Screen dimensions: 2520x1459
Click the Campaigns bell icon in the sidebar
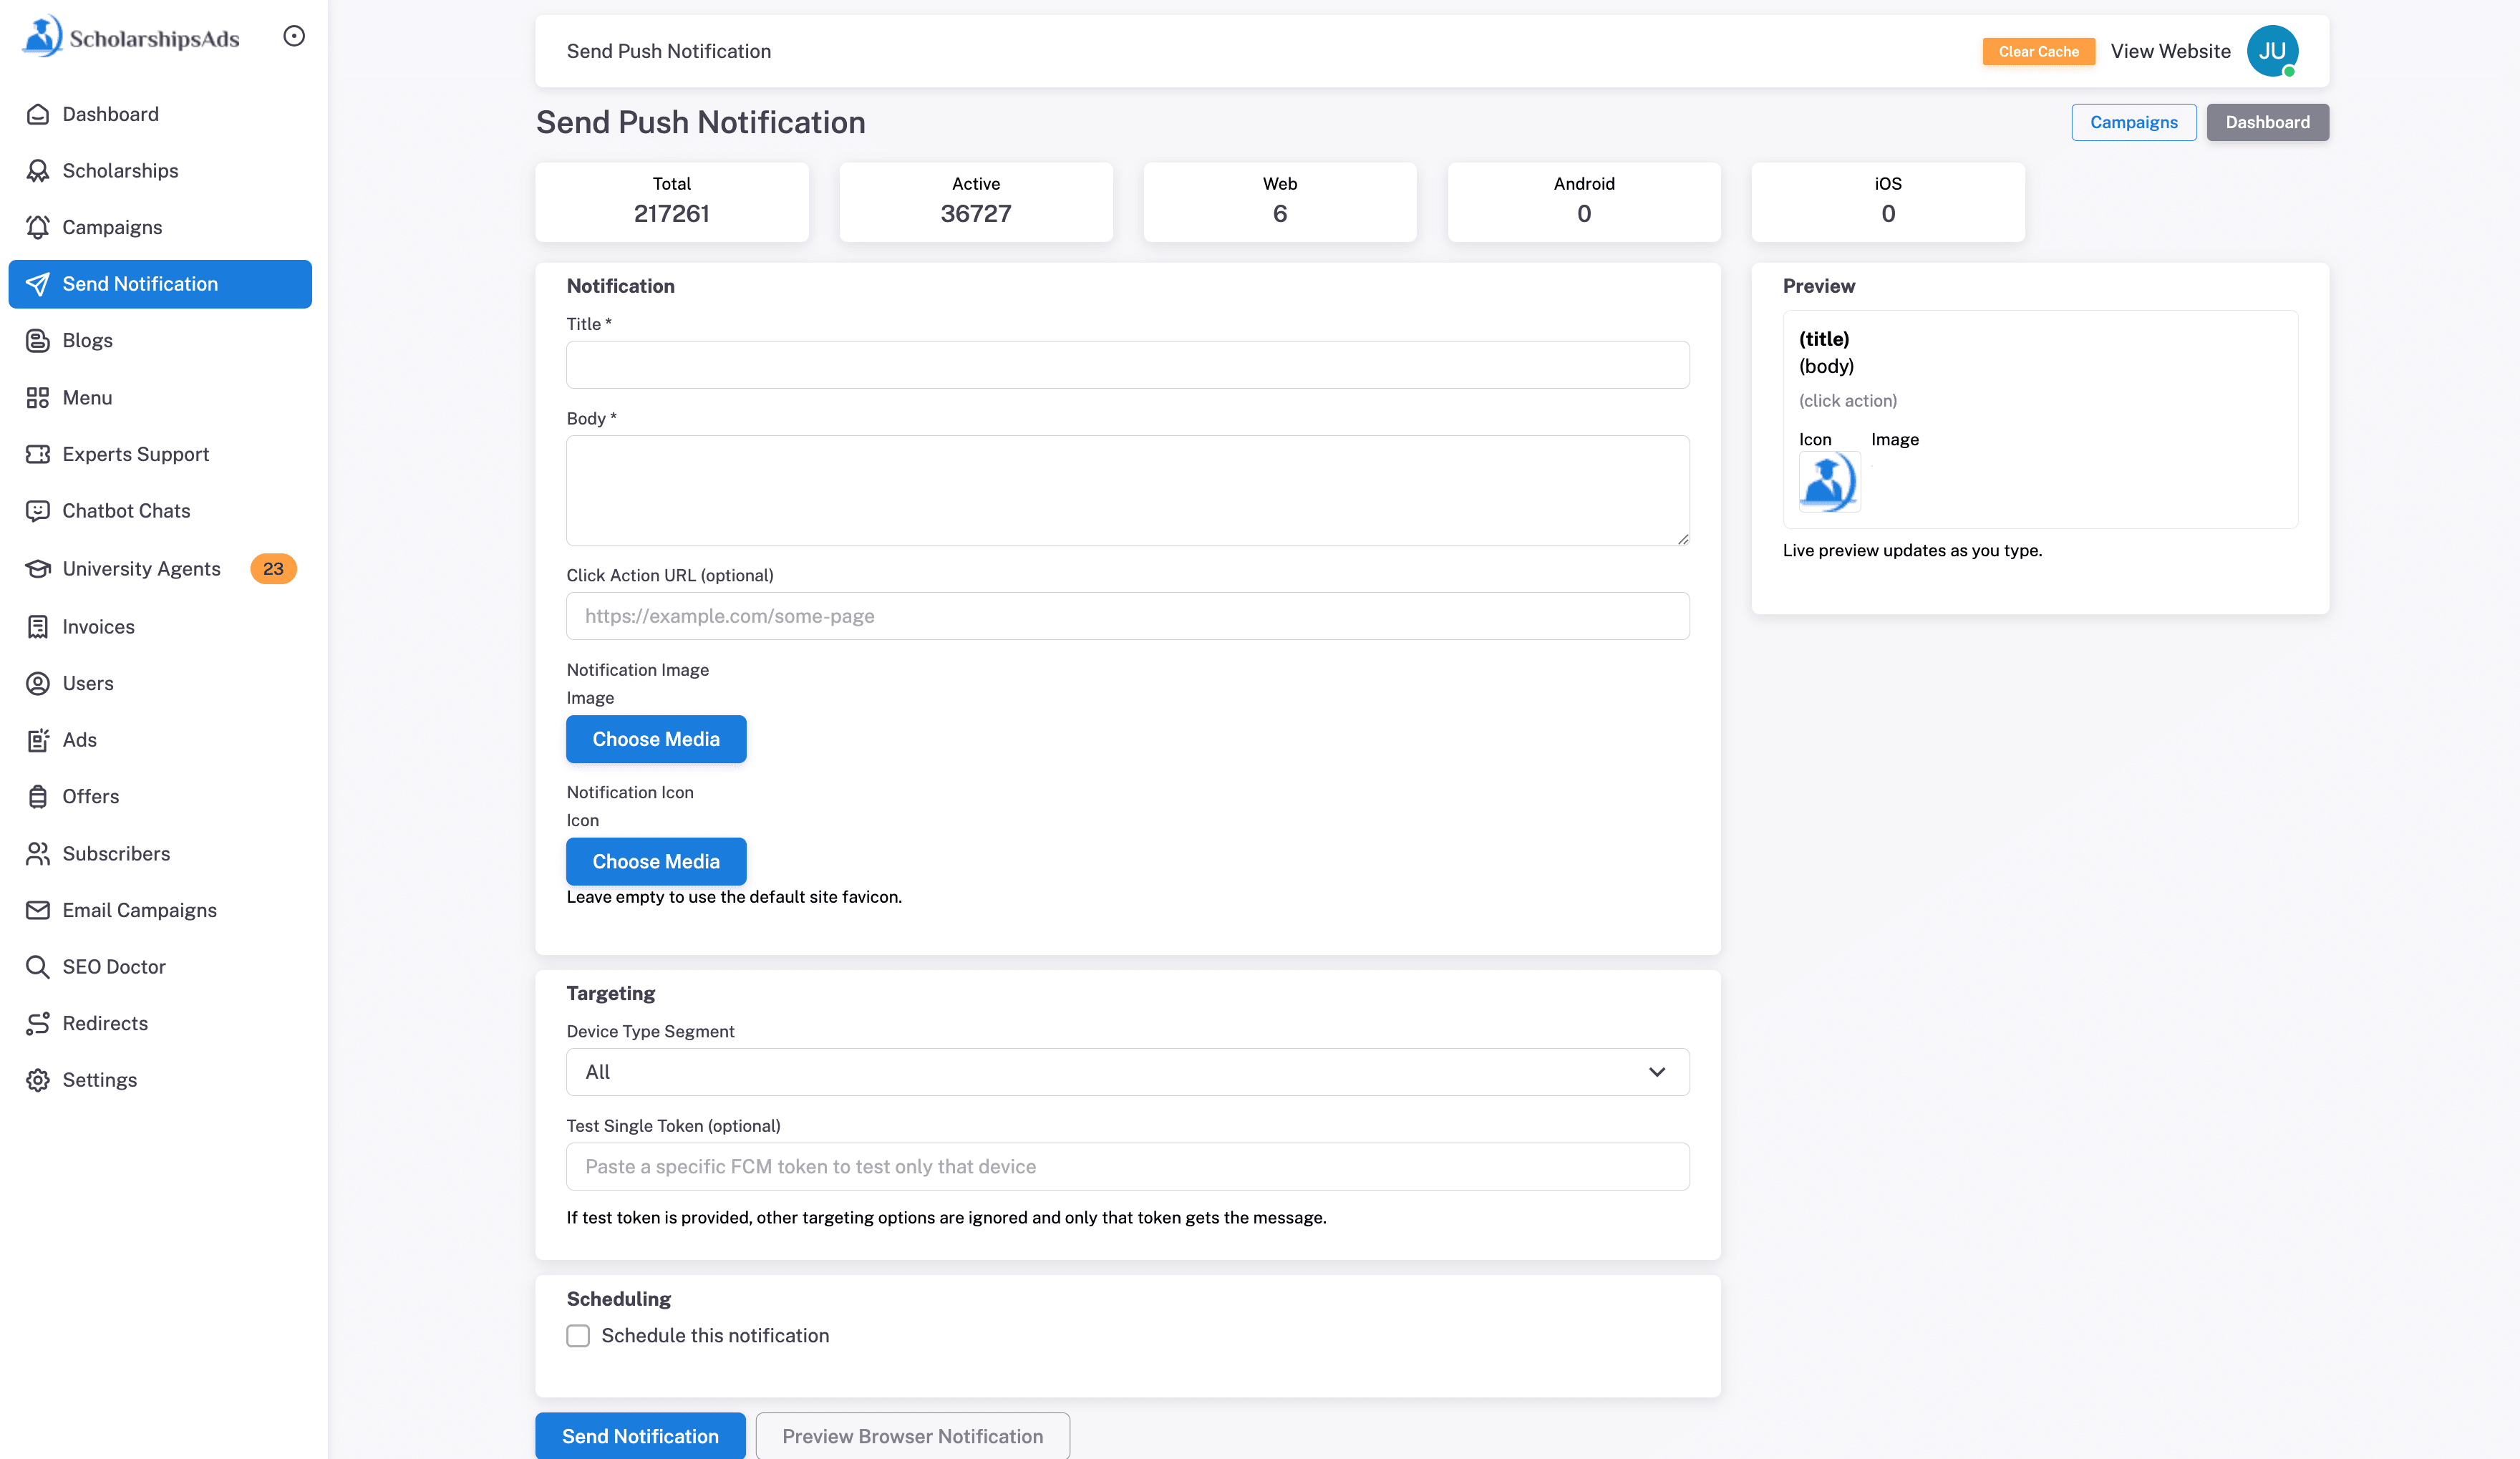pos(38,227)
